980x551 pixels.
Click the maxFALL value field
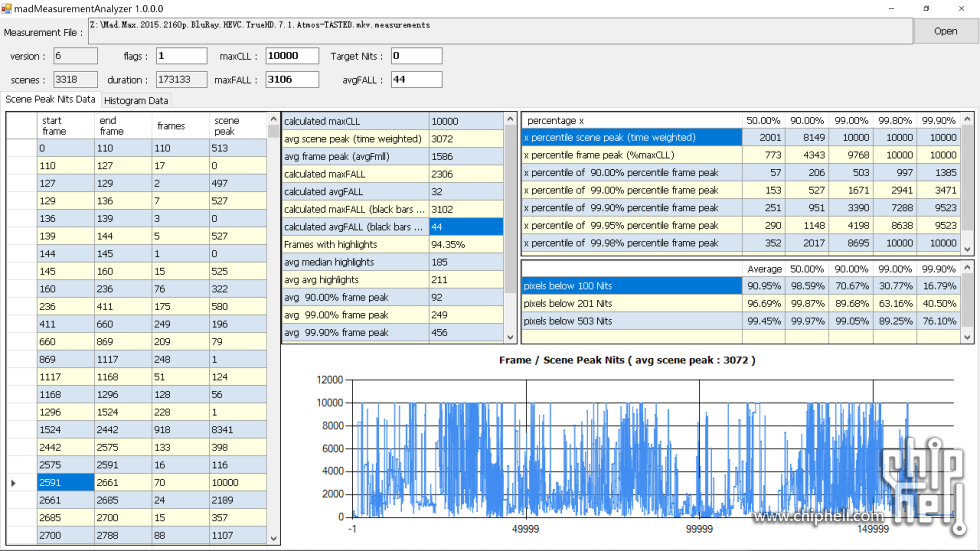click(x=291, y=80)
